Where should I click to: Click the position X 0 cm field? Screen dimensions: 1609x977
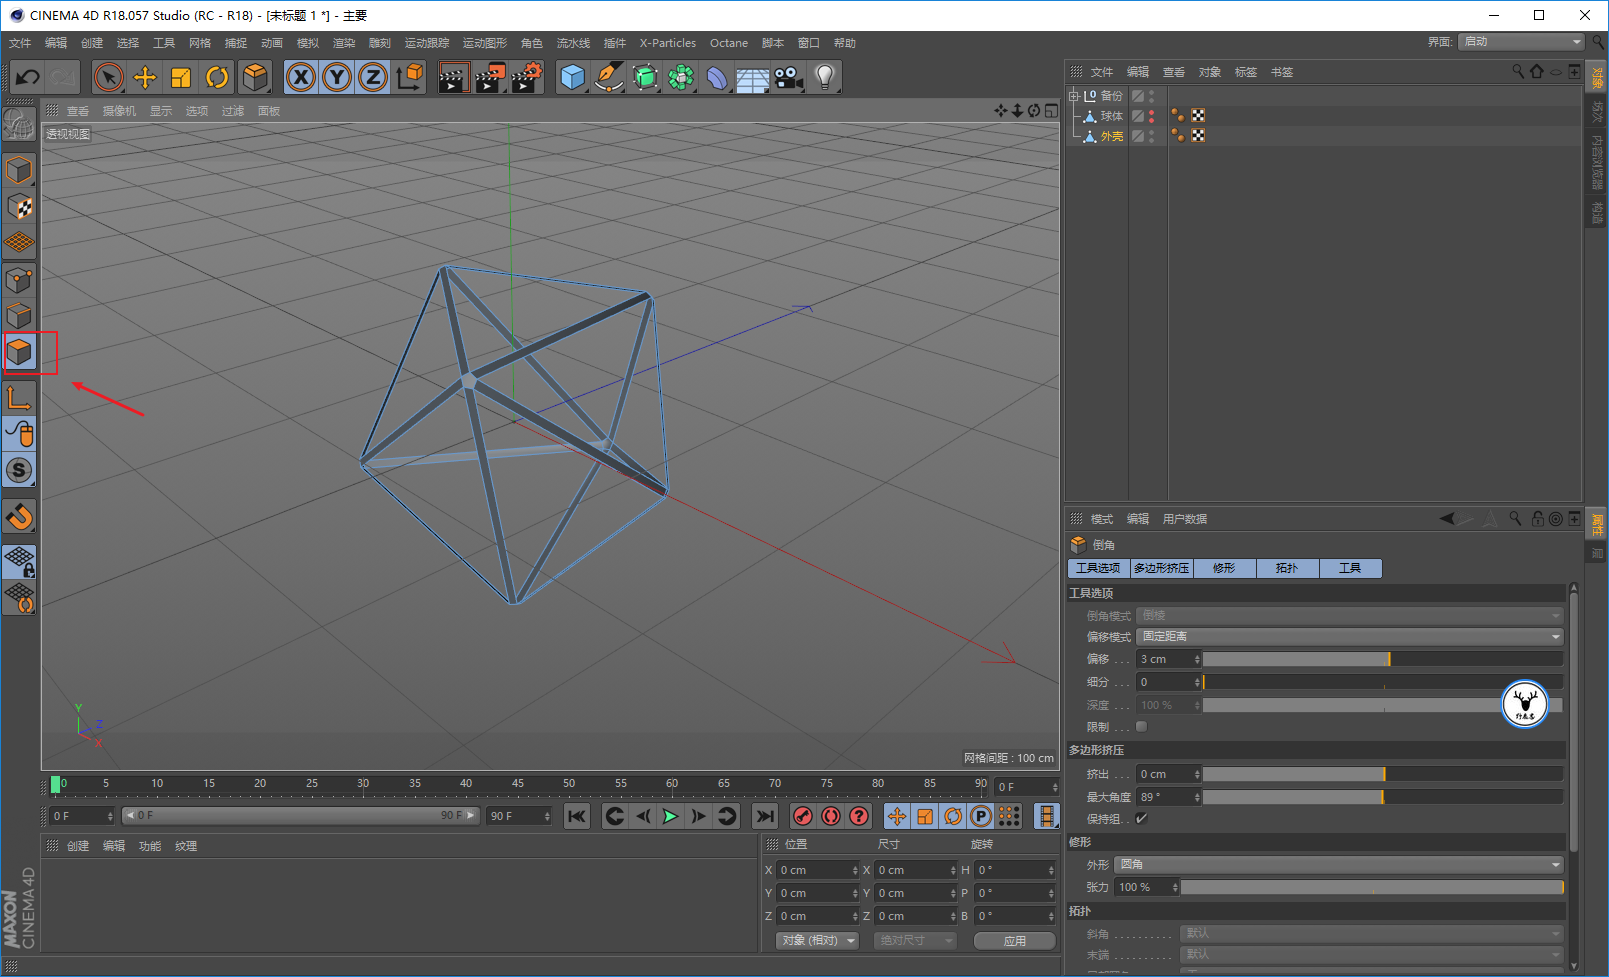tap(818, 870)
